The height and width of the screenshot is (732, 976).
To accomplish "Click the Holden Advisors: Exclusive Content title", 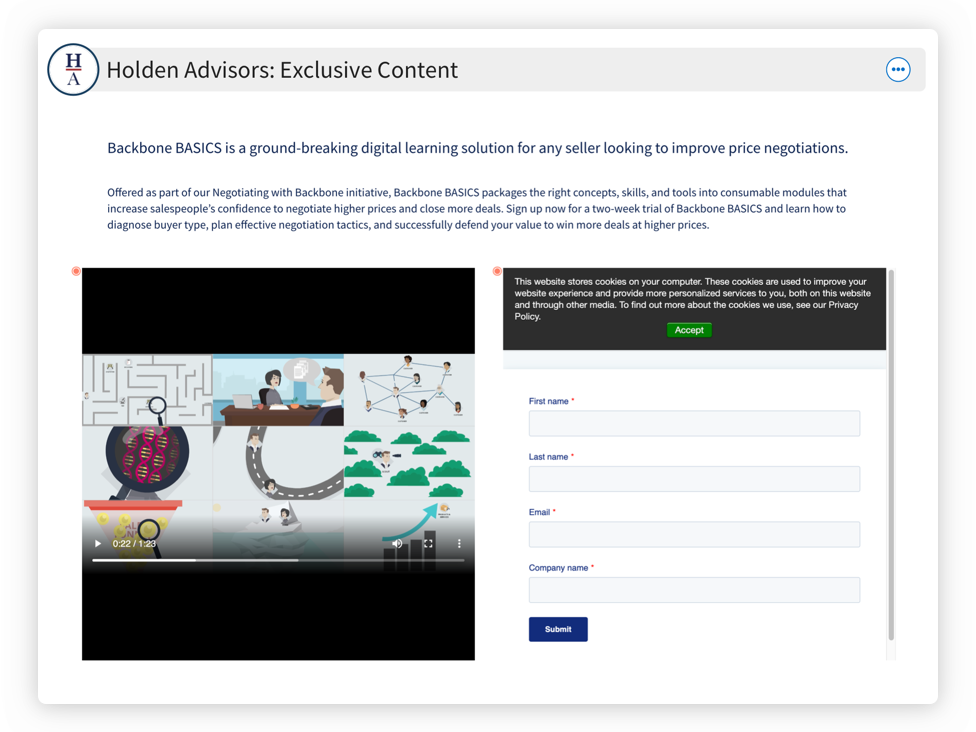I will click(x=282, y=70).
